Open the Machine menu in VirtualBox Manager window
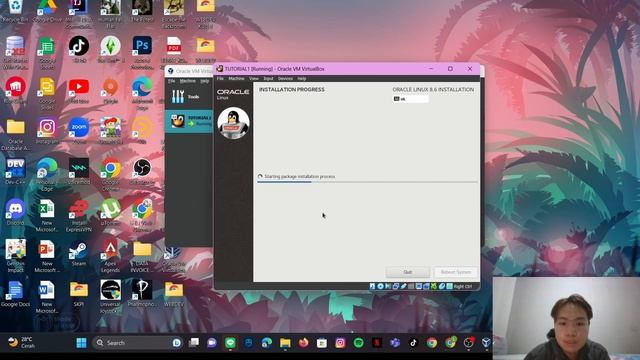The height and width of the screenshot is (360, 640). tap(187, 81)
